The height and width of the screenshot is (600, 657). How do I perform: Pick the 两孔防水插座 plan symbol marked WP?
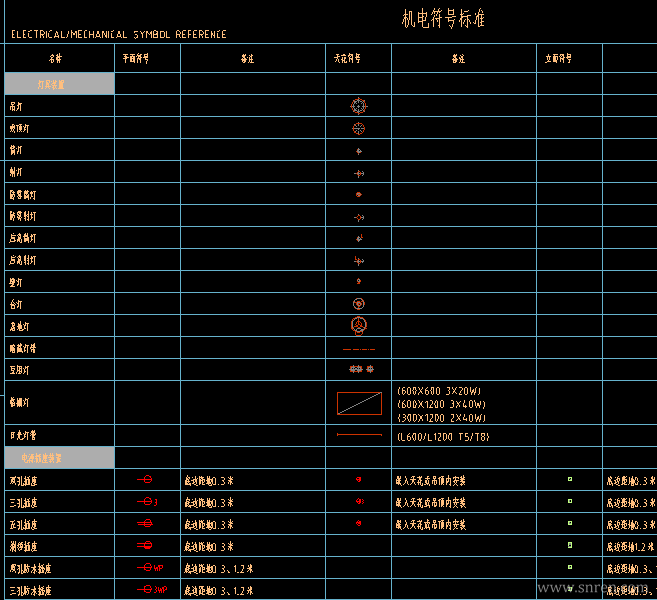pyautogui.click(x=150, y=567)
